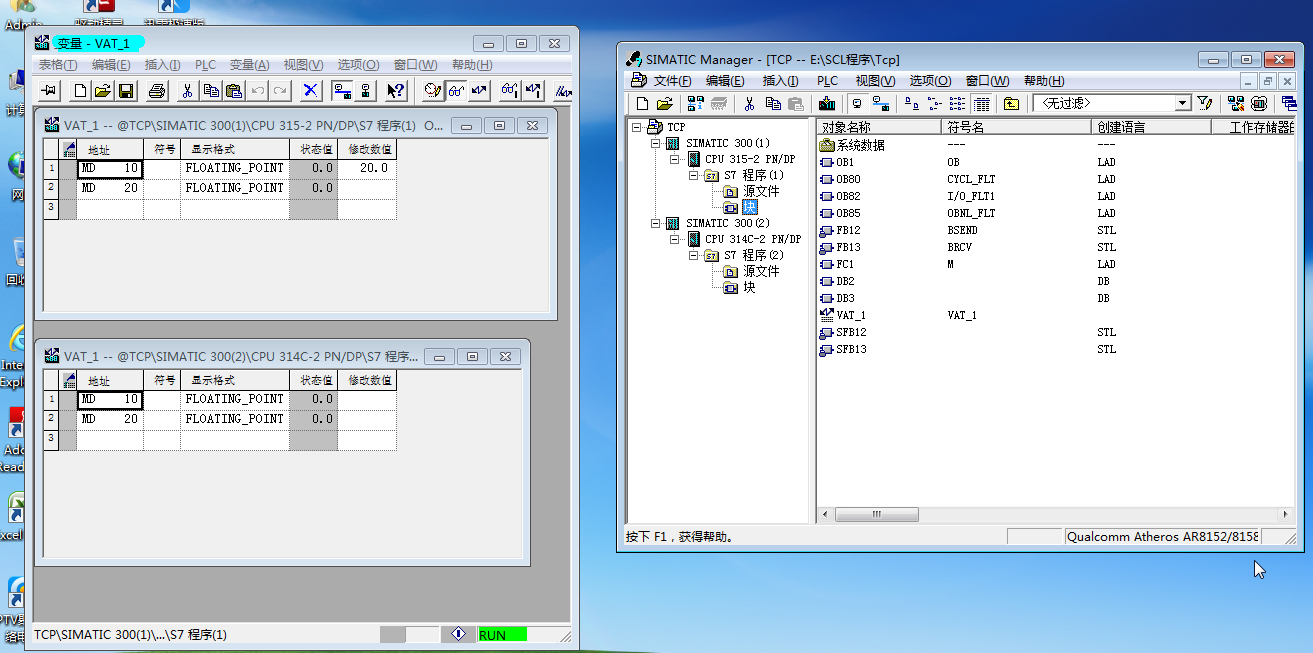Open 文件(F) menu in SIMATIC Manager
The image size is (1313, 653).
pyautogui.click(x=672, y=81)
